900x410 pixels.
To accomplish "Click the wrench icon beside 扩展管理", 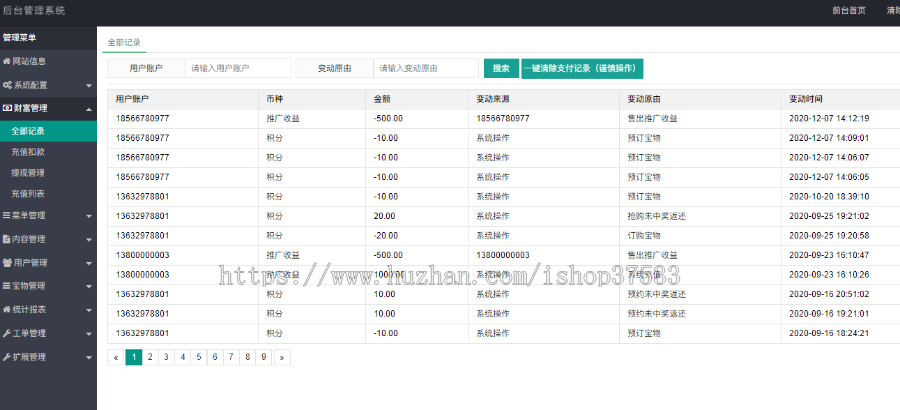I will pyautogui.click(x=6, y=357).
